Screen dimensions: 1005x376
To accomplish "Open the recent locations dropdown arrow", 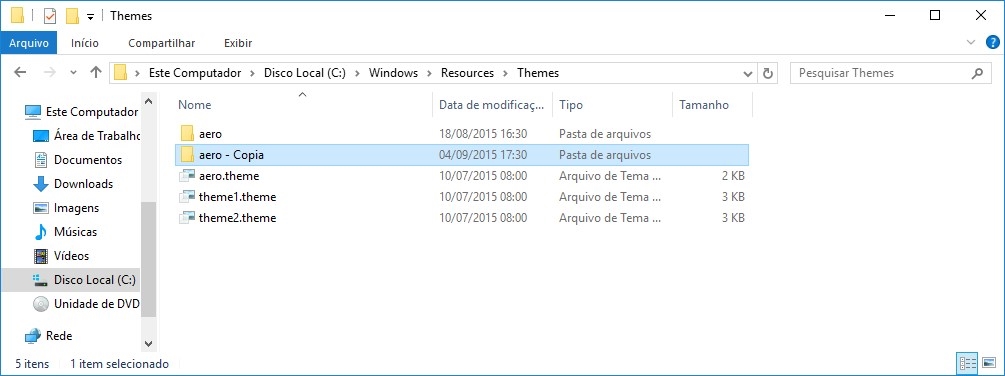I will point(73,73).
